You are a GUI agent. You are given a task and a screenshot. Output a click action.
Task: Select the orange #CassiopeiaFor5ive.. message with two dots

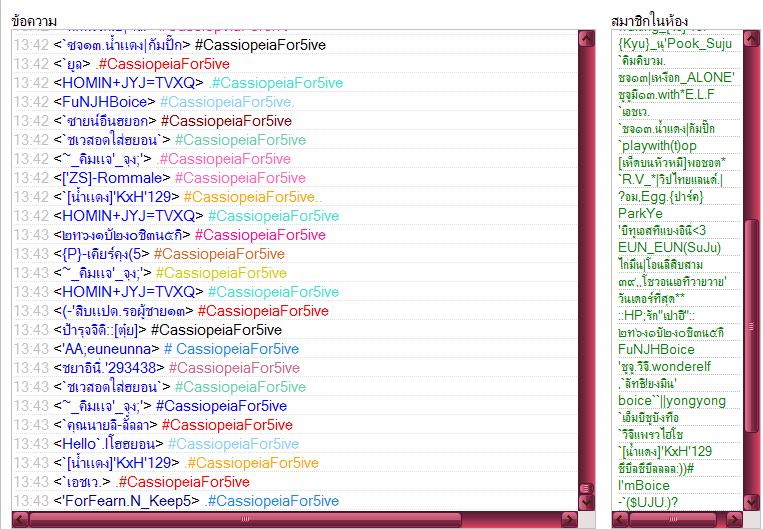(x=253, y=197)
